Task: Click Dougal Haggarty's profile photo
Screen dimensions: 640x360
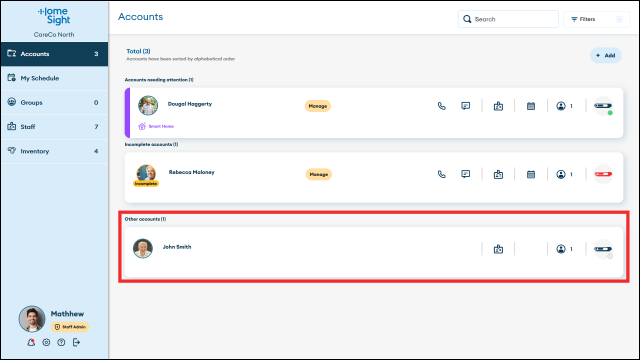Action: (148, 106)
